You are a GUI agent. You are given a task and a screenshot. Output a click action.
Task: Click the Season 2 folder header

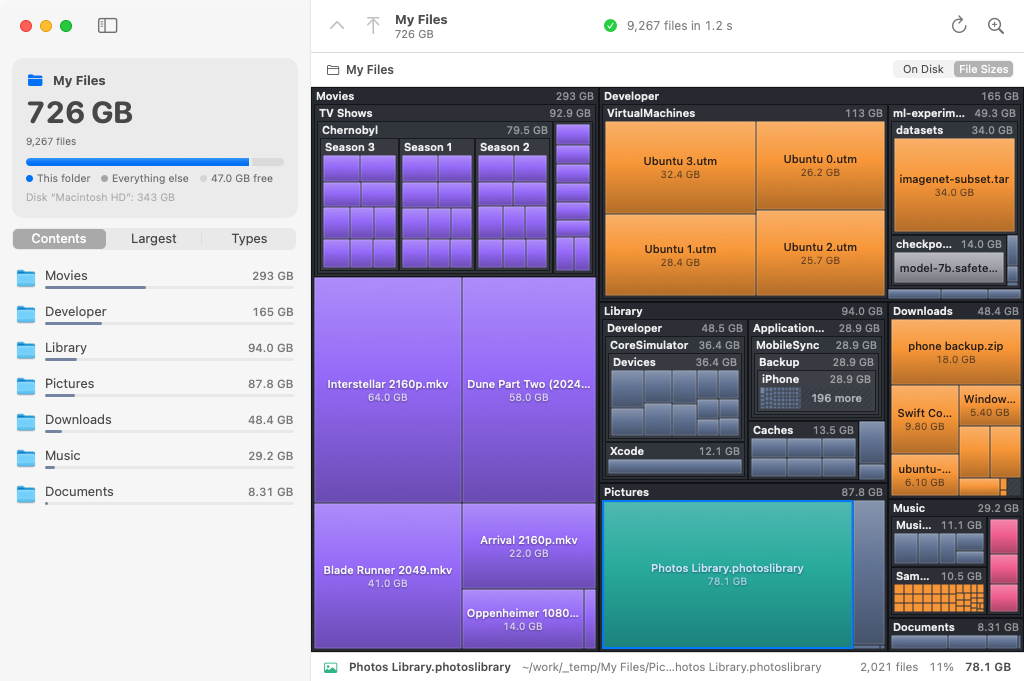(x=513, y=147)
